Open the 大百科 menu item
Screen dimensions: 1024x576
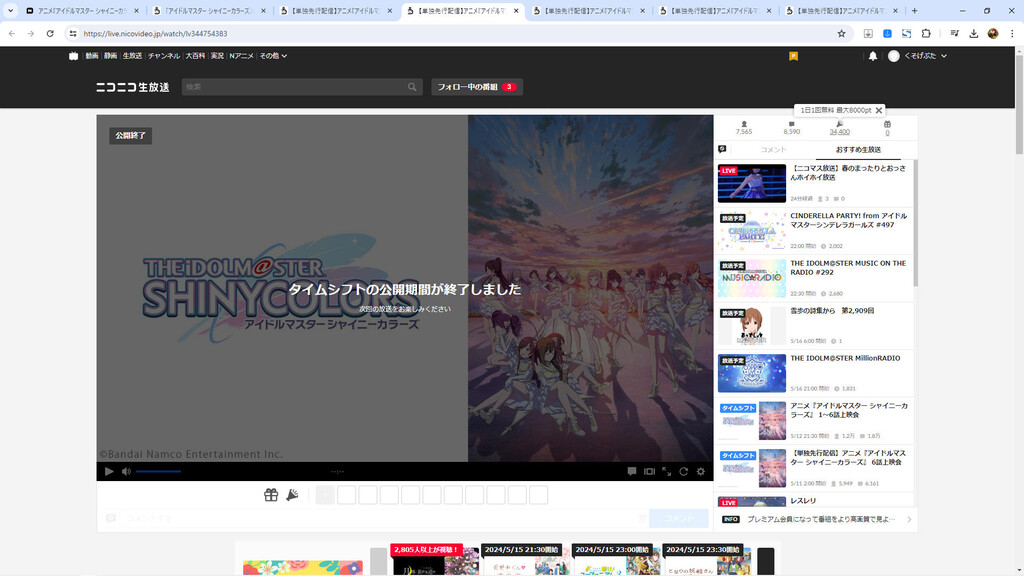point(195,56)
